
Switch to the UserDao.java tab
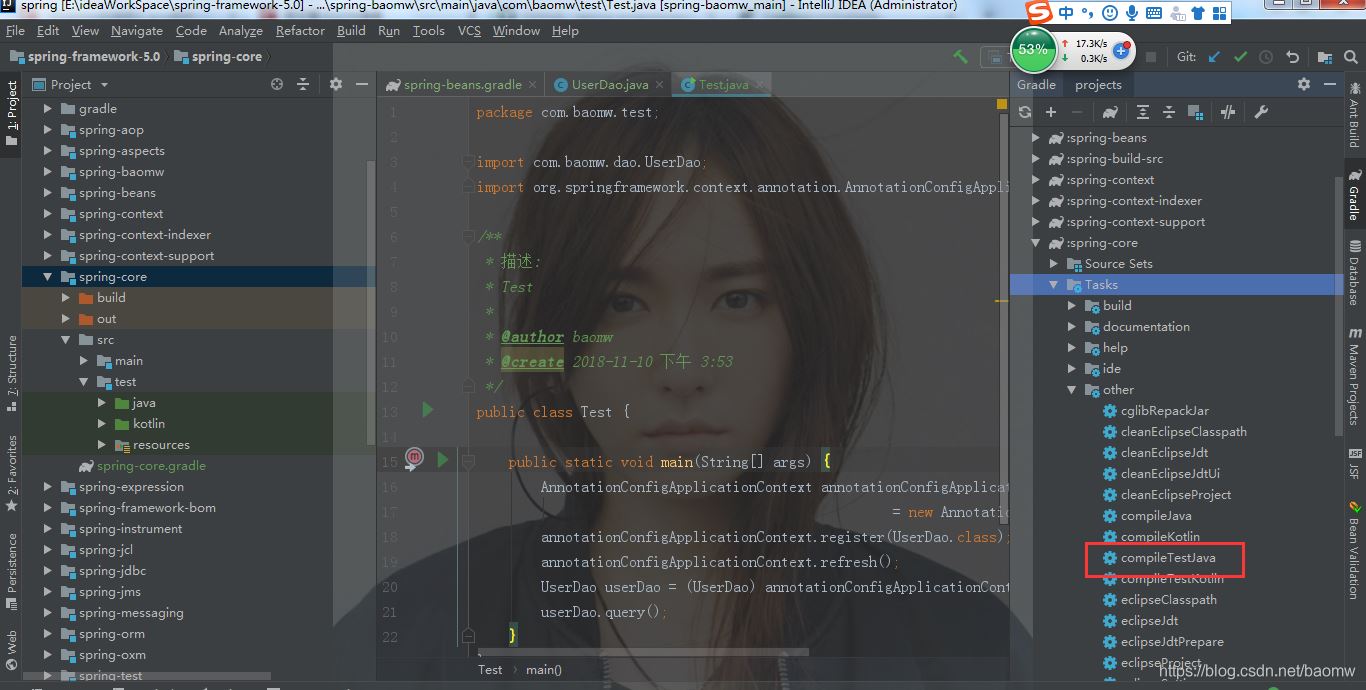click(x=609, y=85)
